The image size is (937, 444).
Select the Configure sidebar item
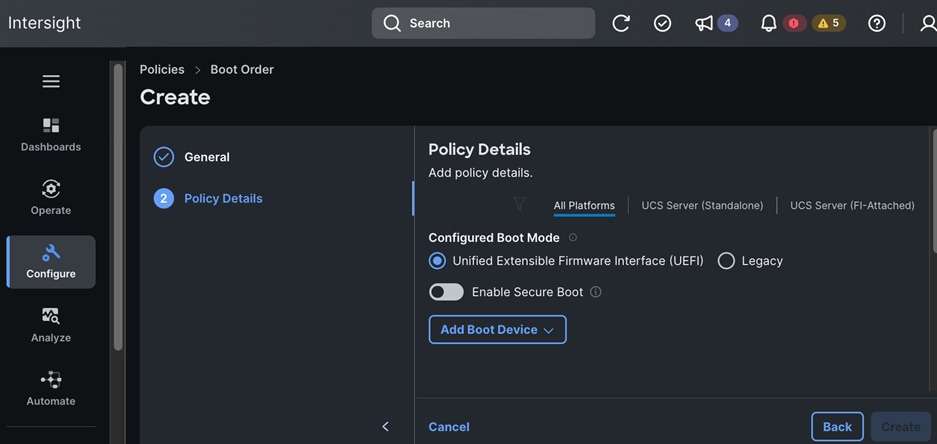coord(51,262)
